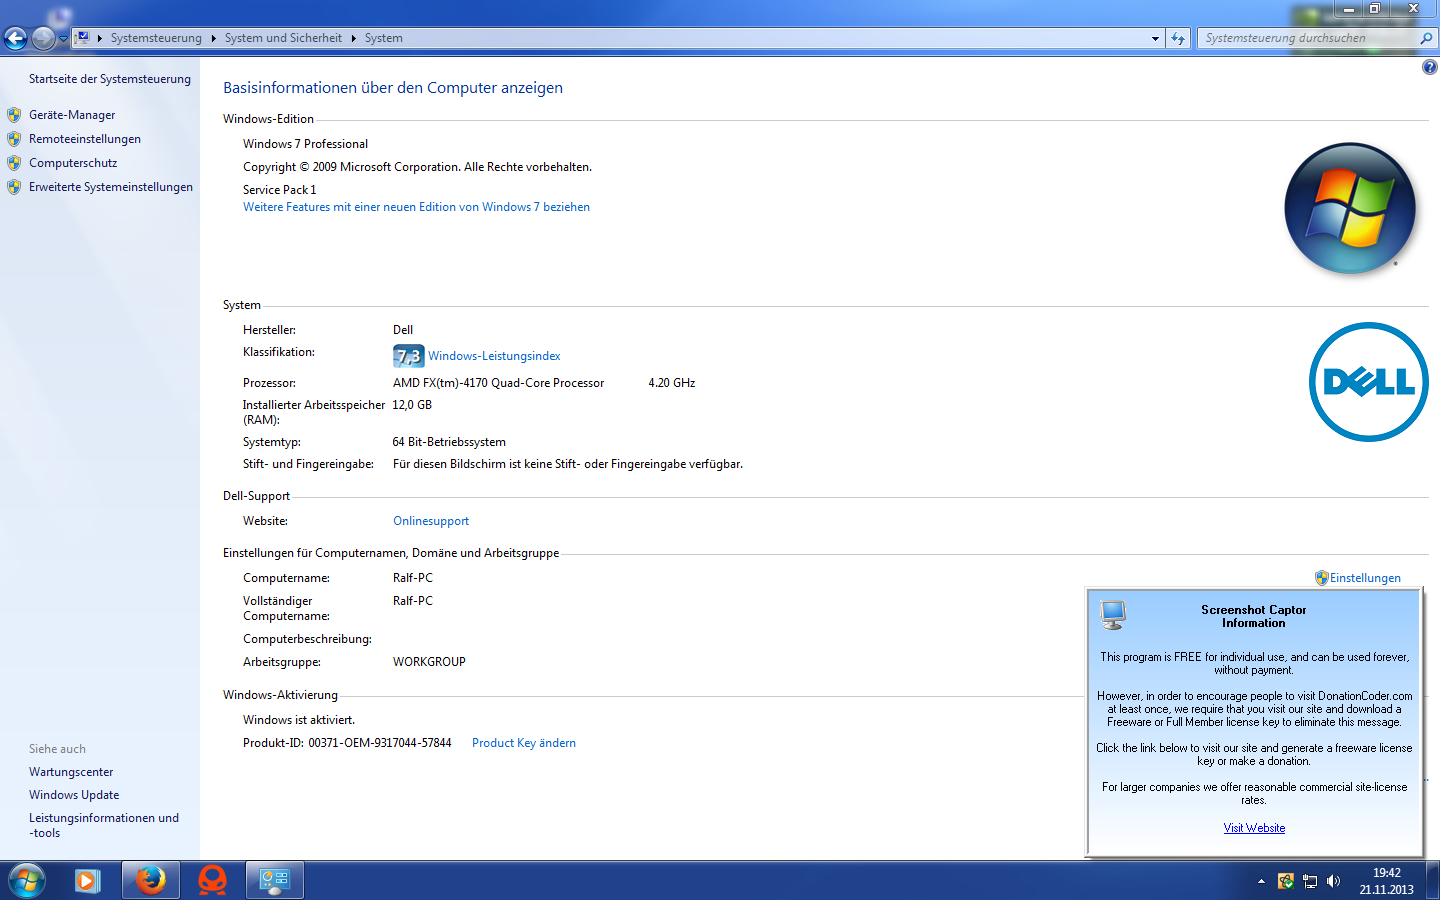Click the monitor icon in Screenshot Captor popup
The width and height of the screenshot is (1440, 900).
coord(1113,615)
